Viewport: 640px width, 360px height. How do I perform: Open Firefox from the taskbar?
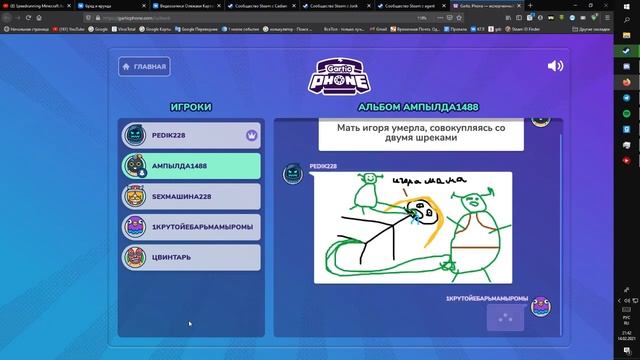tap(627, 82)
